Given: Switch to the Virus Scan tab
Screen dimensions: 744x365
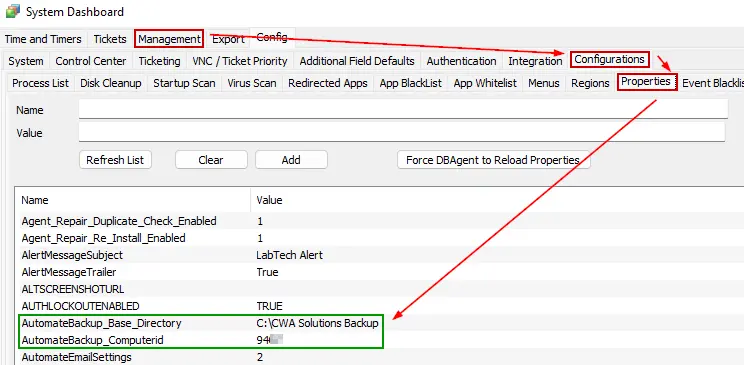Looking at the screenshot, I should tap(252, 83).
